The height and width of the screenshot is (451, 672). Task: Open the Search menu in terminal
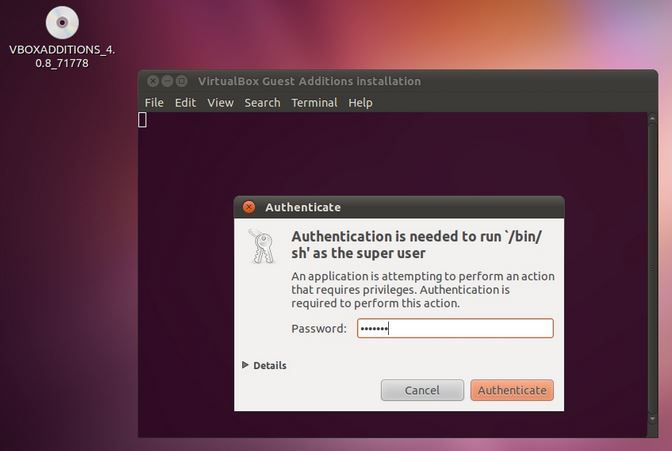pos(262,103)
